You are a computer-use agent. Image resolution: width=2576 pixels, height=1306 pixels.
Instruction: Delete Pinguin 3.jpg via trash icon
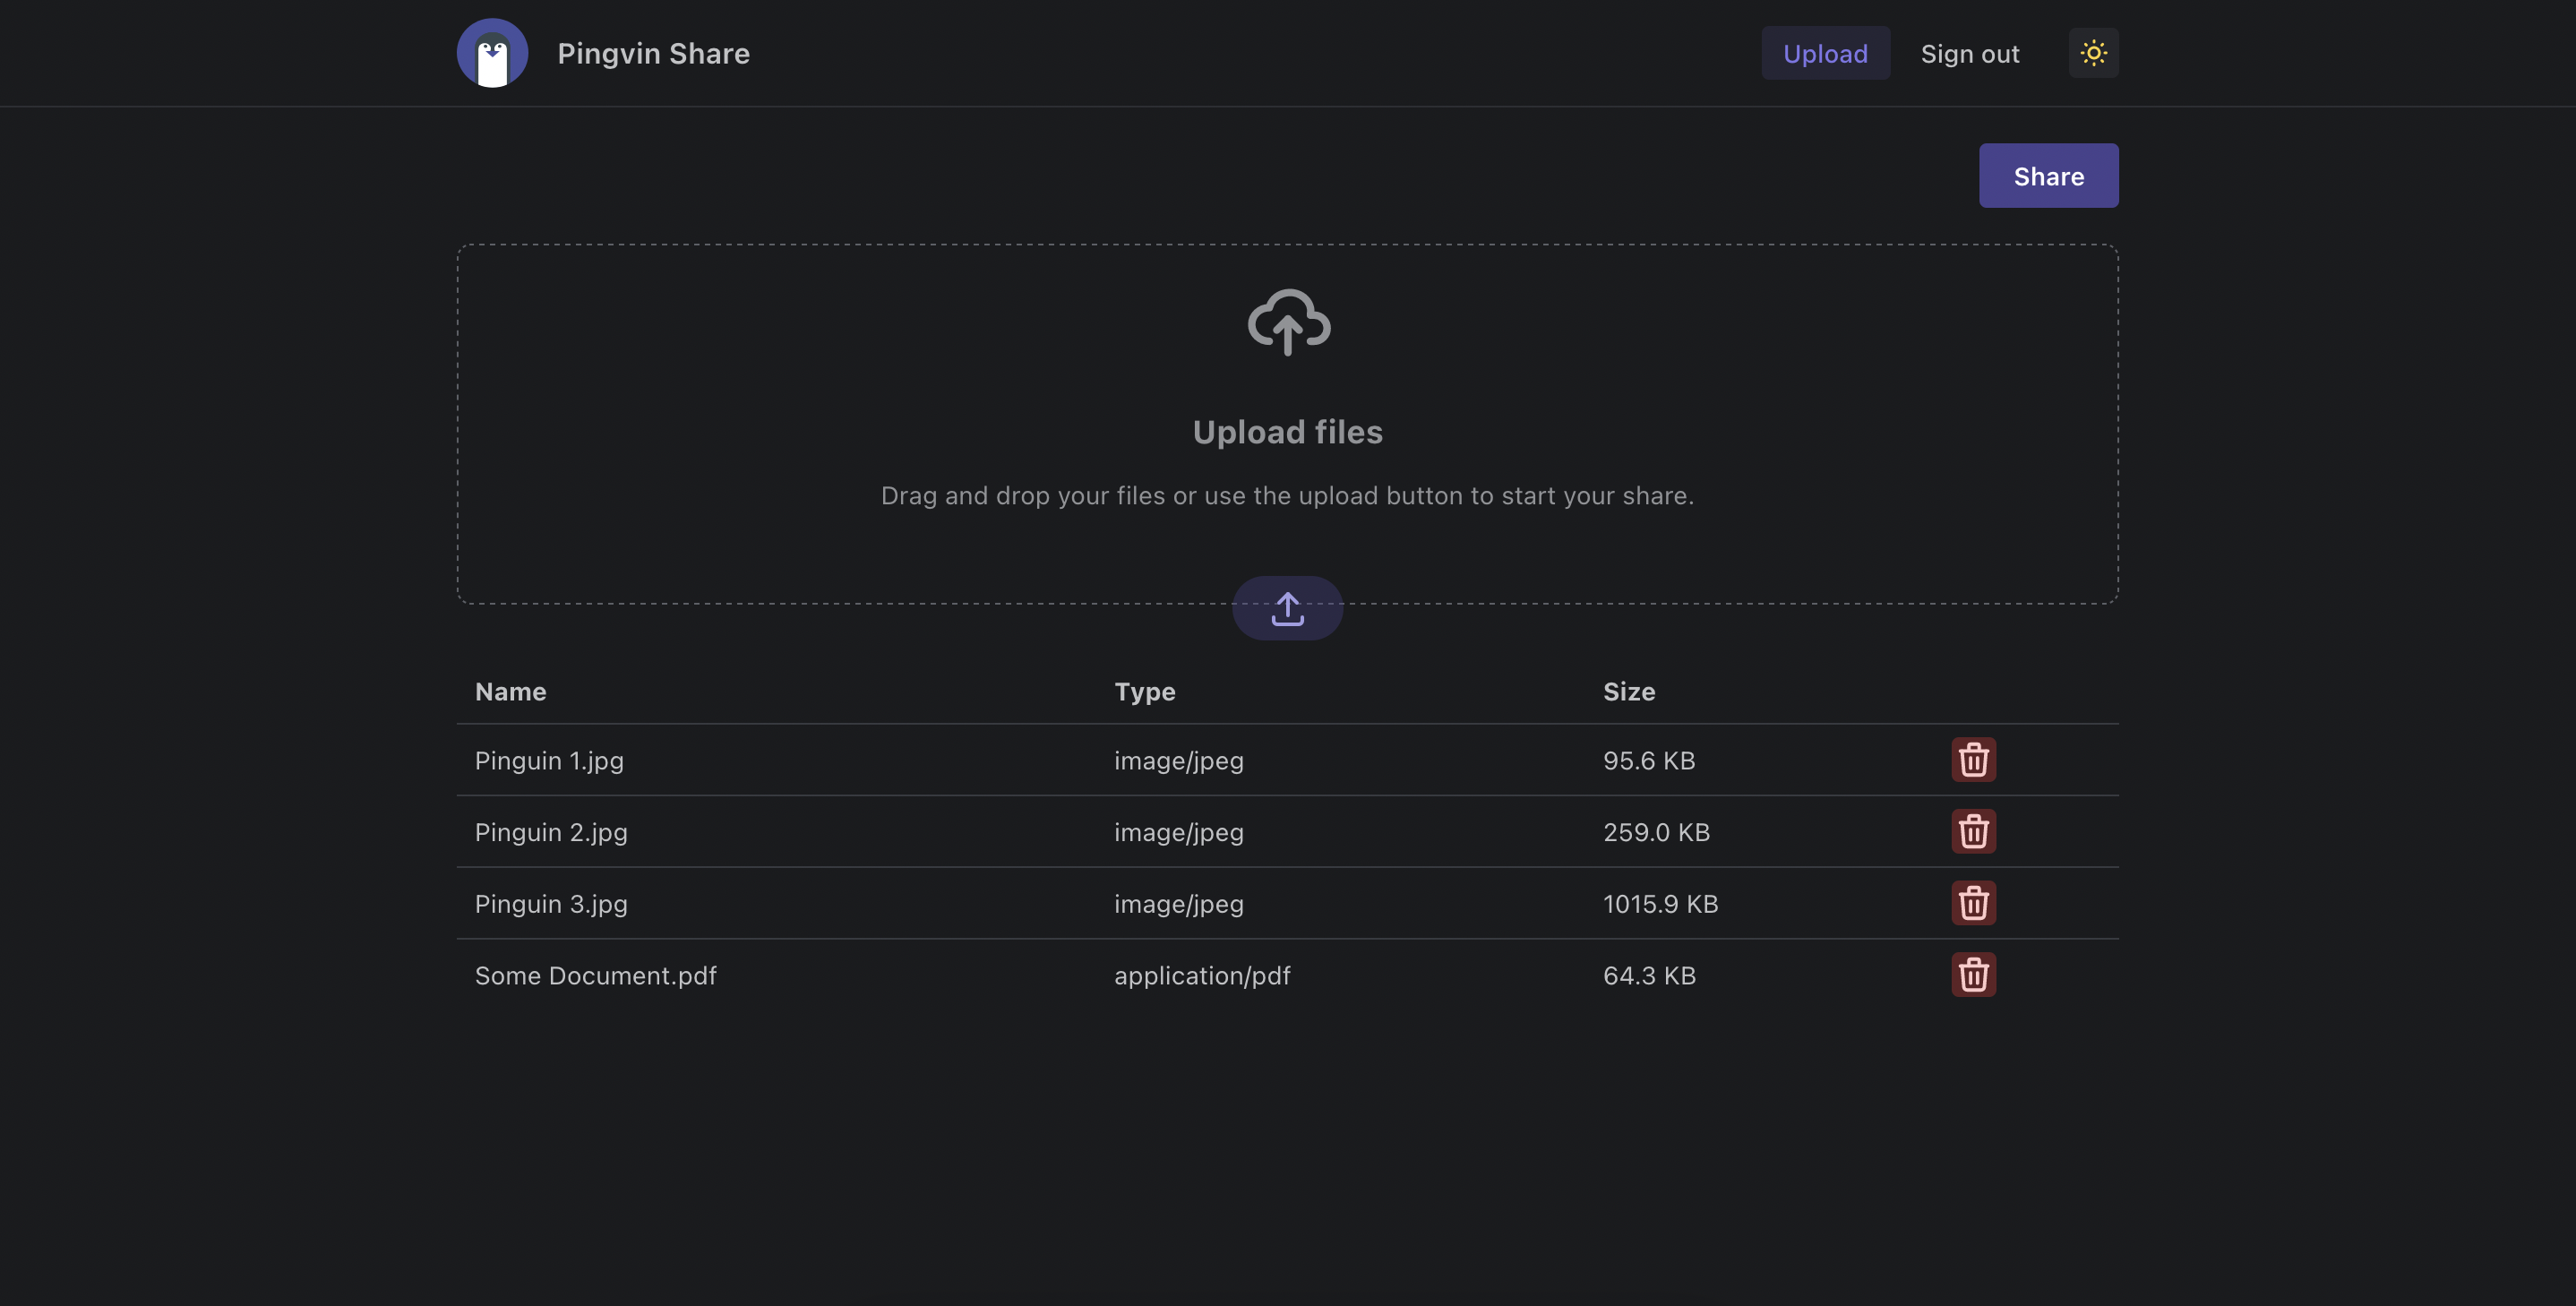tap(1973, 903)
